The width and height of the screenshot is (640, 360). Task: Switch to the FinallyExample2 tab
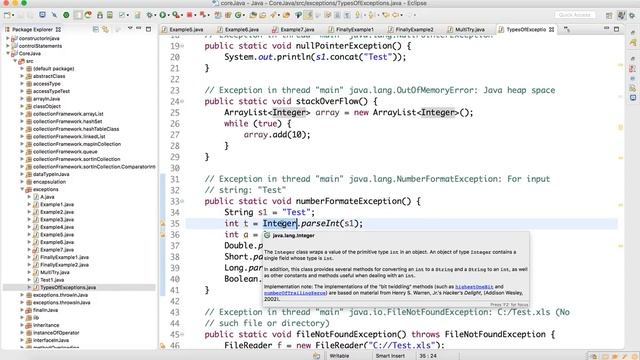(x=414, y=30)
